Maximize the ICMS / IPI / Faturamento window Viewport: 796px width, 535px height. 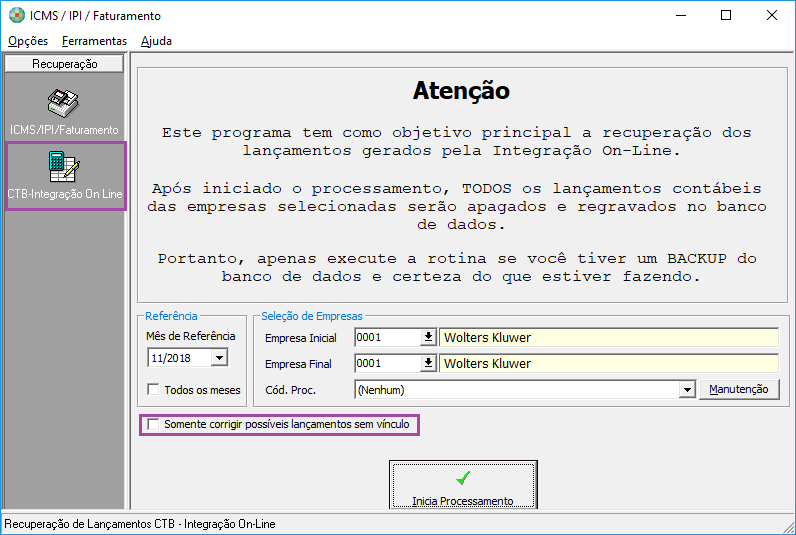tap(726, 15)
